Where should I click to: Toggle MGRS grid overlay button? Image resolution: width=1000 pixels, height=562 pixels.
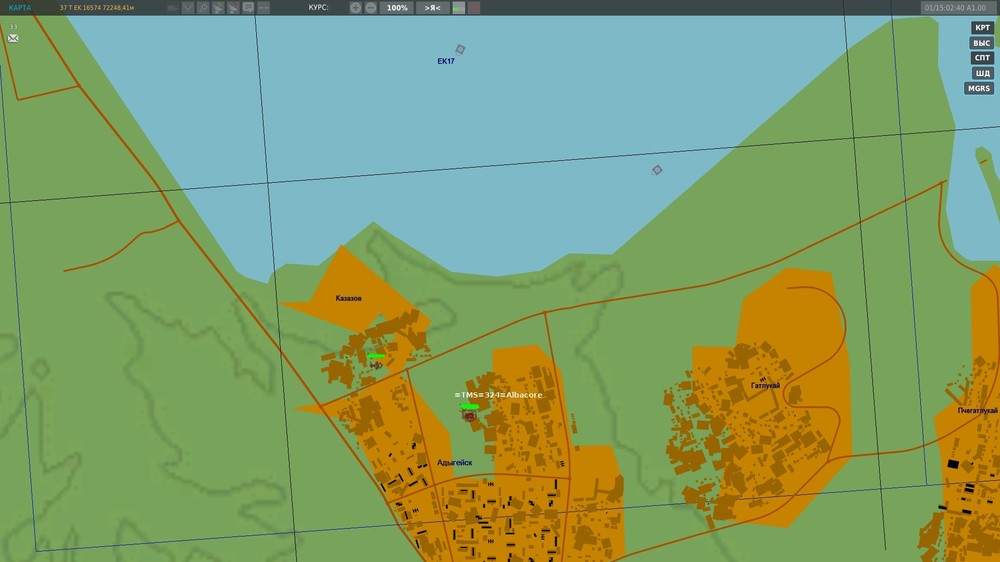tap(979, 88)
